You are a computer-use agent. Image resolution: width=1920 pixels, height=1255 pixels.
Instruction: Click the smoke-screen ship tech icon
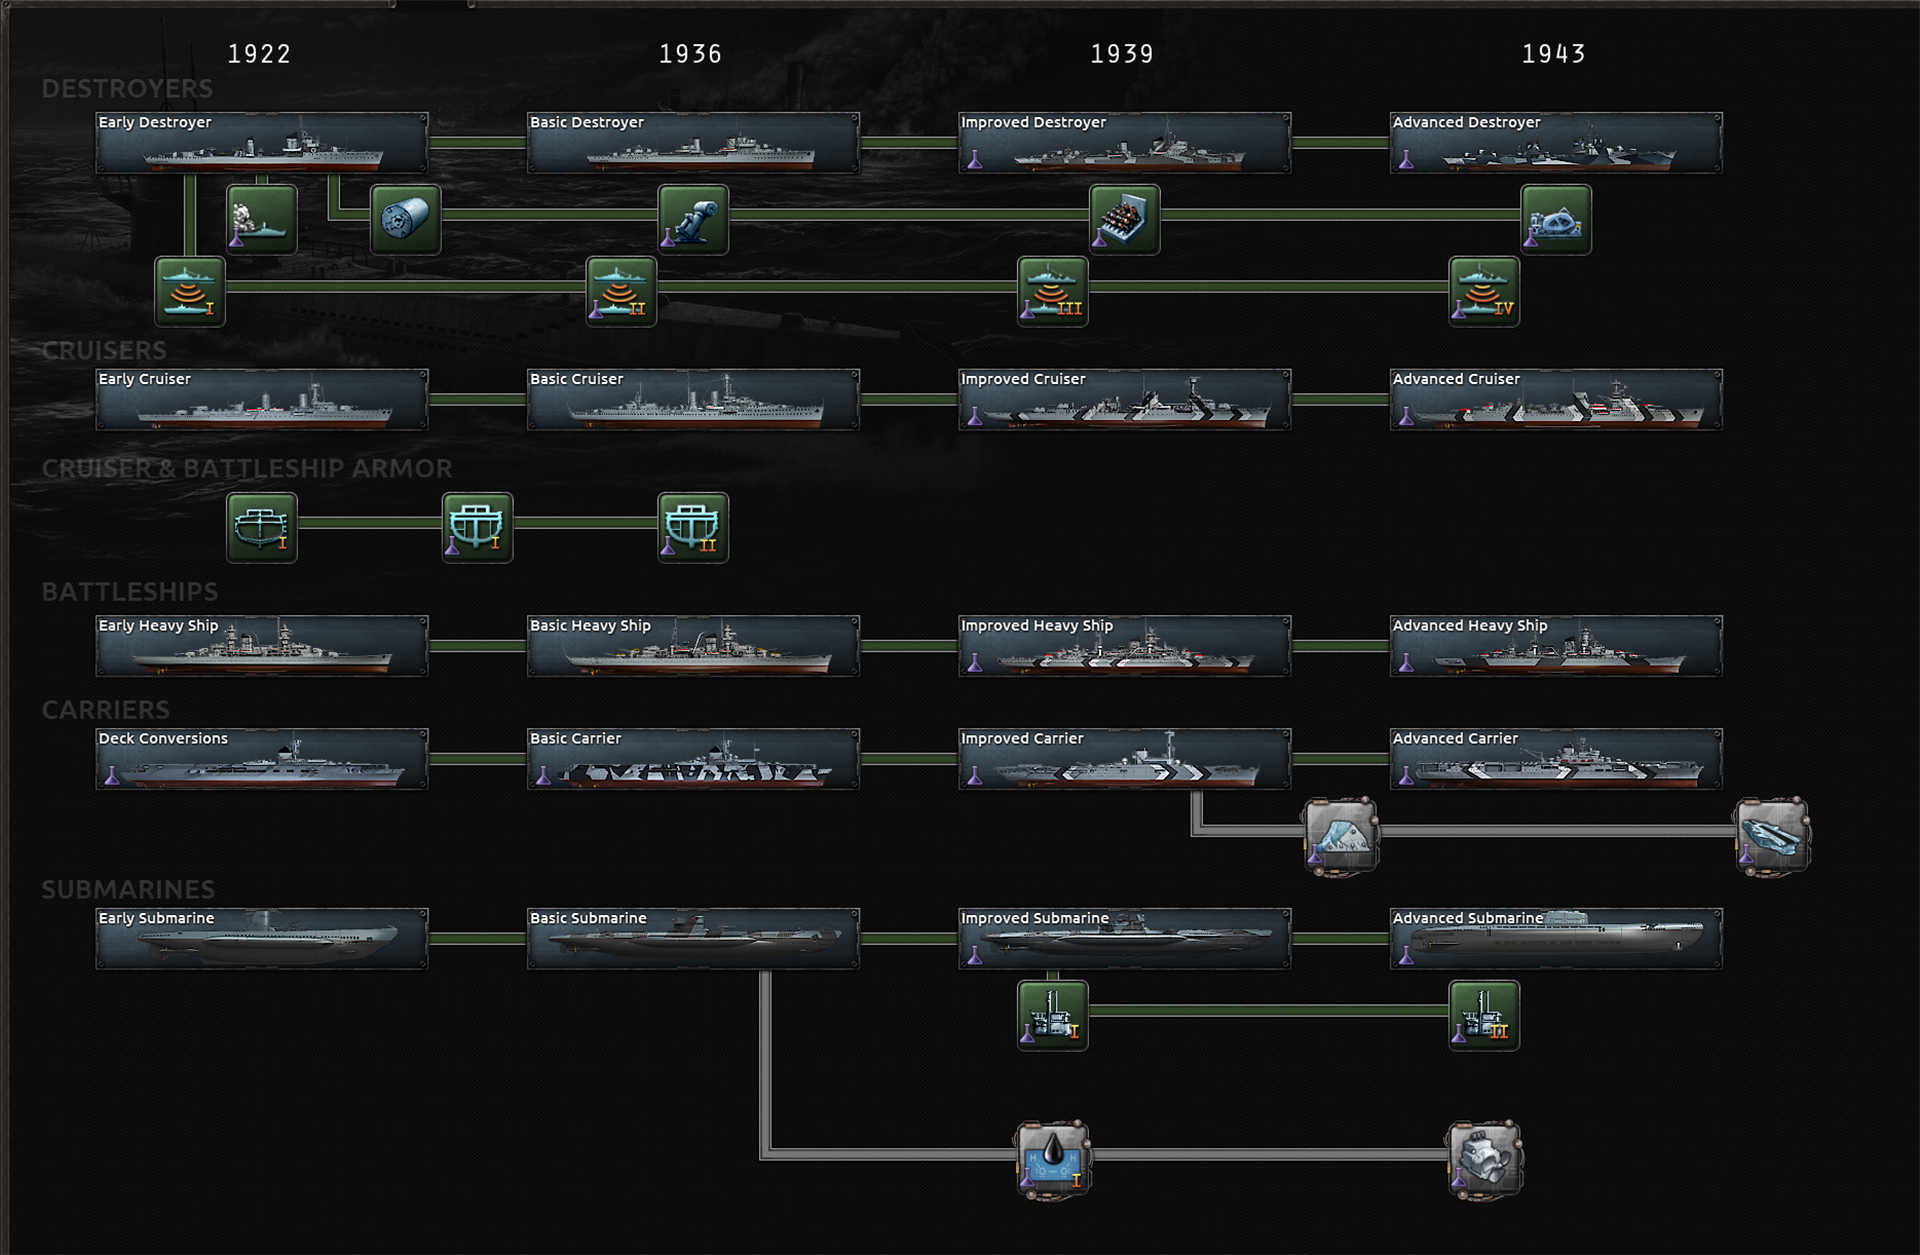click(262, 219)
